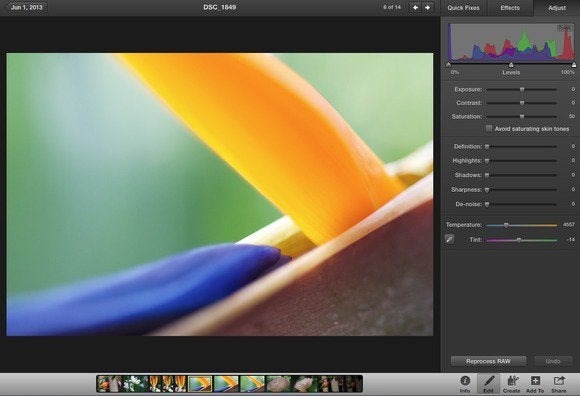This screenshot has width=580, height=396.
Task: Click the 100% levels label
Action: point(568,72)
